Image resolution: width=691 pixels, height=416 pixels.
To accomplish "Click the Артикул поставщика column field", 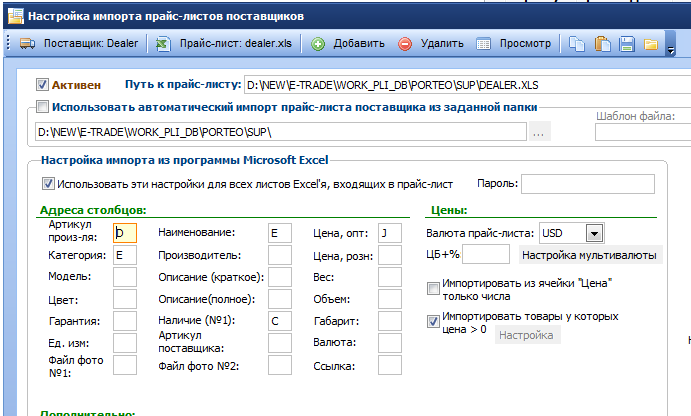I will pyautogui.click(x=280, y=343).
